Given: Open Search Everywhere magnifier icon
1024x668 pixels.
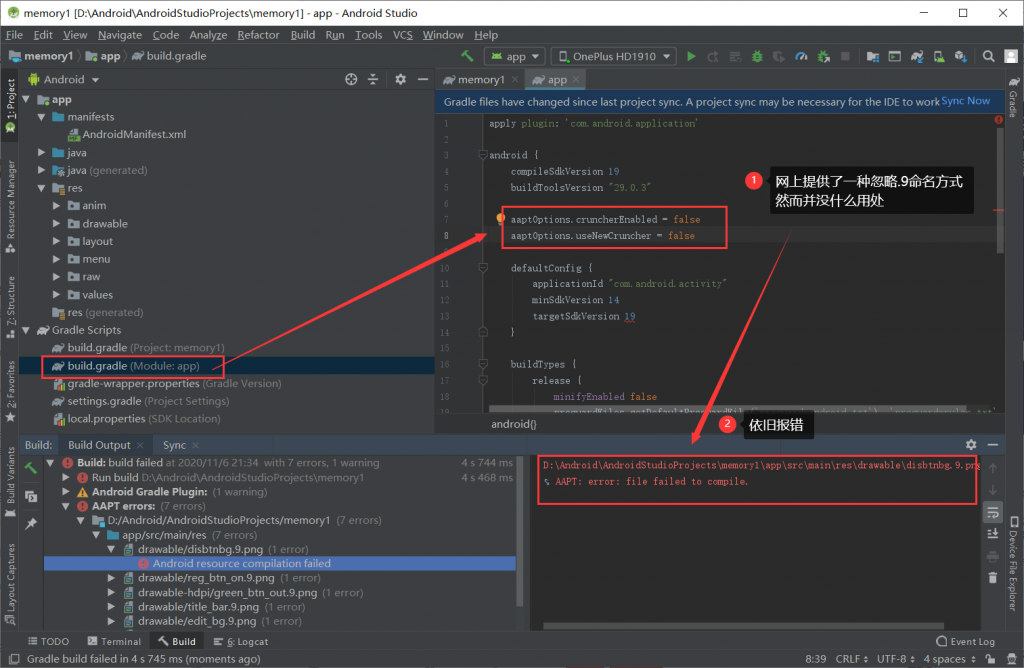Looking at the screenshot, I should pyautogui.click(x=988, y=57).
